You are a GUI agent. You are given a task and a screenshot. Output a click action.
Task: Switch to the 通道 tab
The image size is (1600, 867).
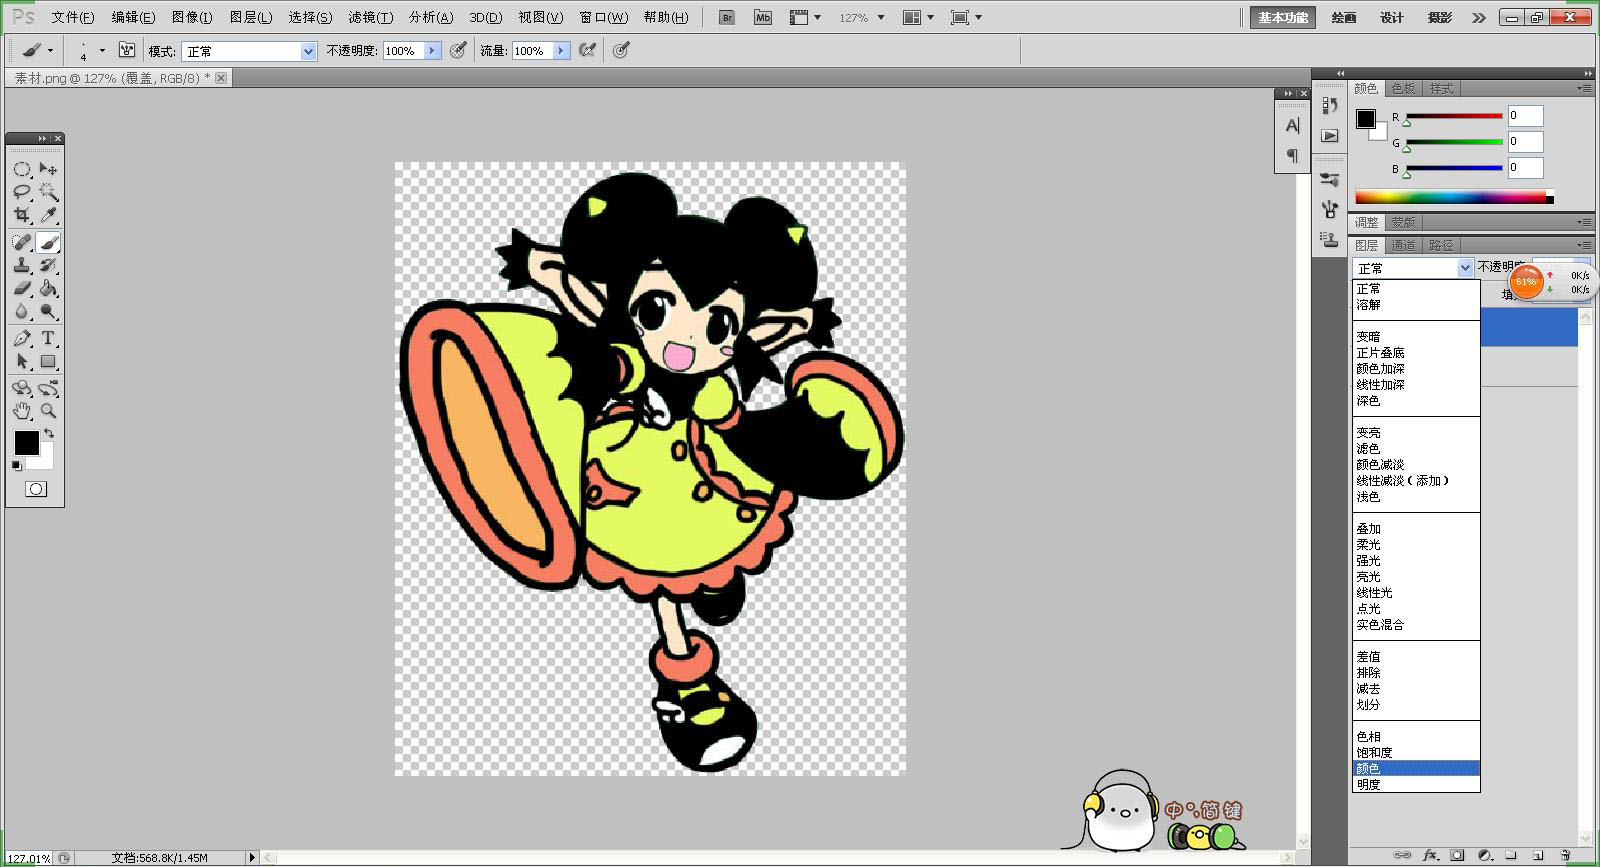click(x=1403, y=245)
